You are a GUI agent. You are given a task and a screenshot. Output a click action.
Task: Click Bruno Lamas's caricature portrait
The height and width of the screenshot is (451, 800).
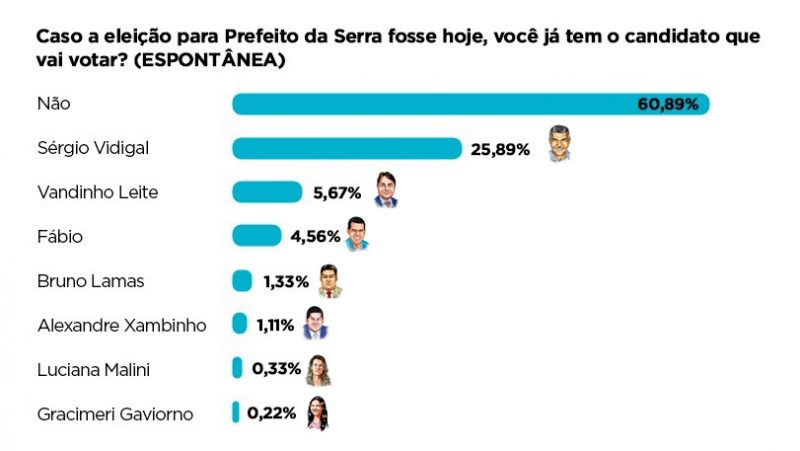(330, 281)
